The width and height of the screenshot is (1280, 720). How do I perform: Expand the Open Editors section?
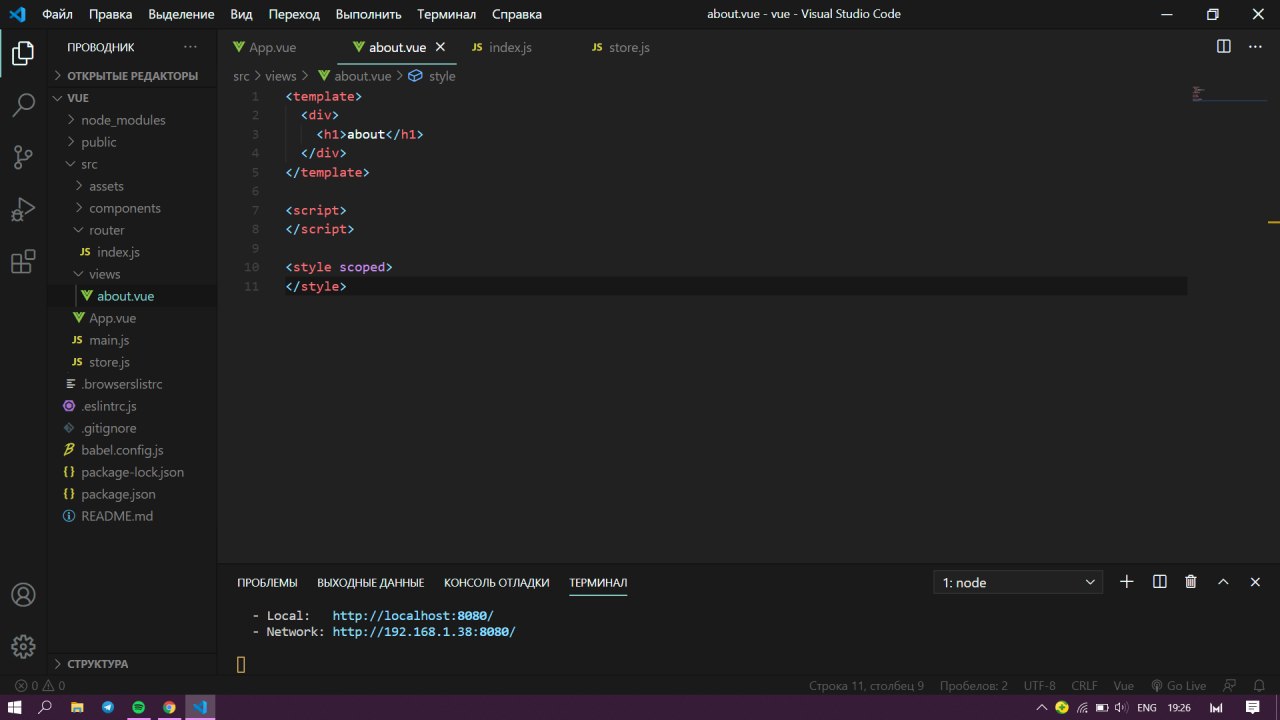coord(132,75)
